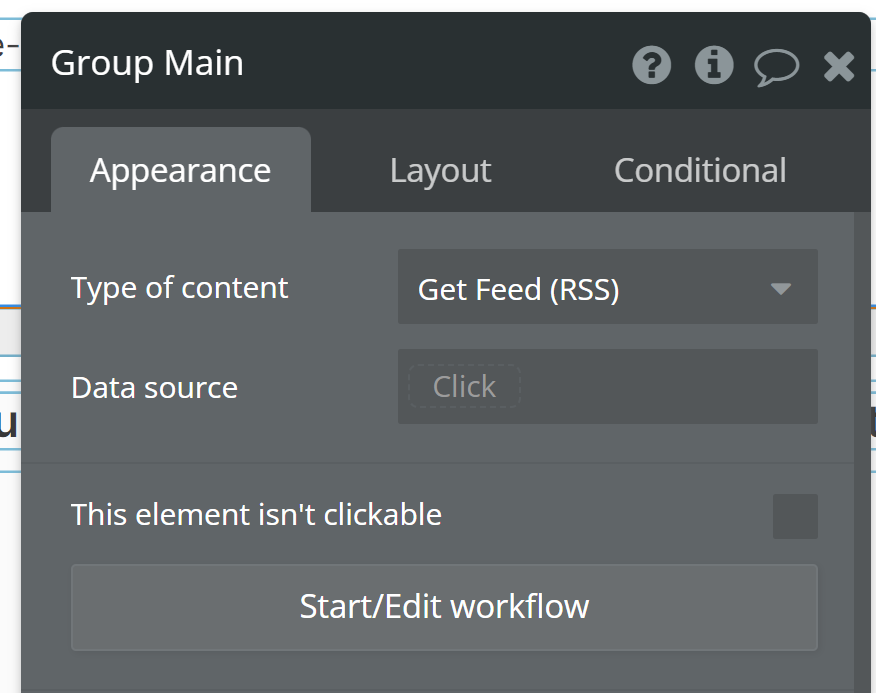Click the This element isn't clickable label
The height and width of the screenshot is (693, 876).
tap(256, 514)
